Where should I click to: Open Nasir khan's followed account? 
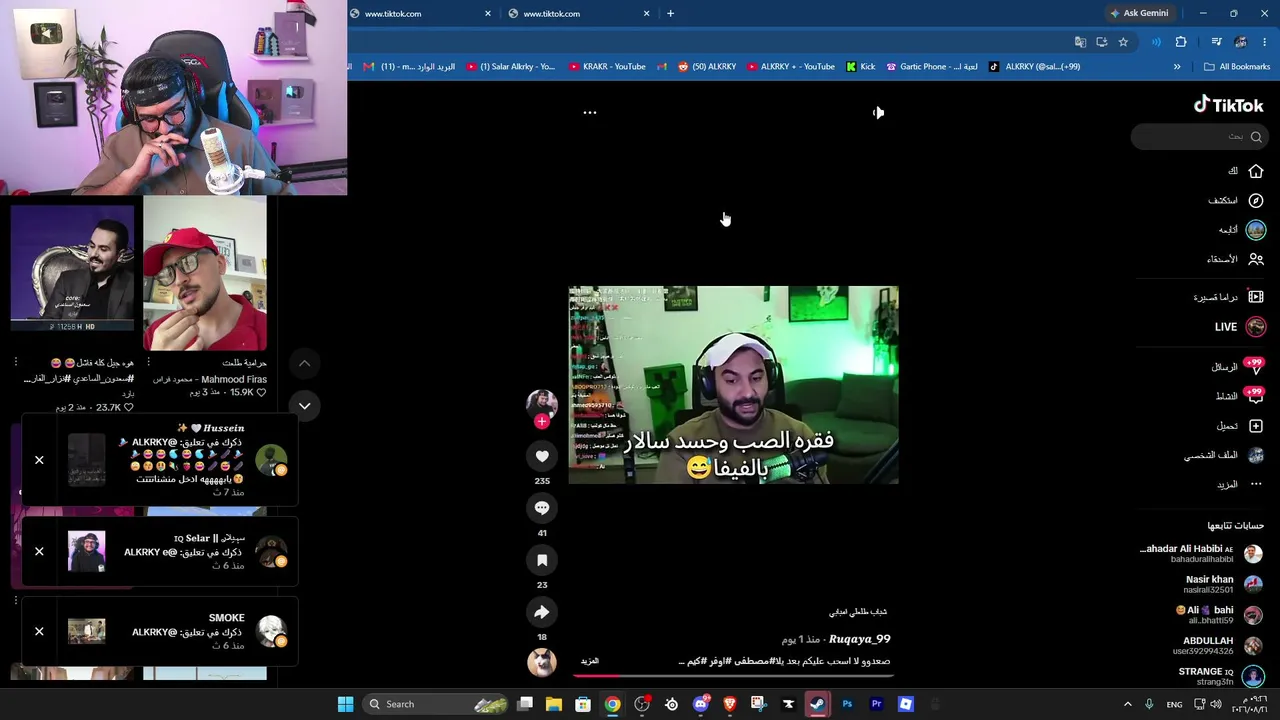click(1224, 584)
